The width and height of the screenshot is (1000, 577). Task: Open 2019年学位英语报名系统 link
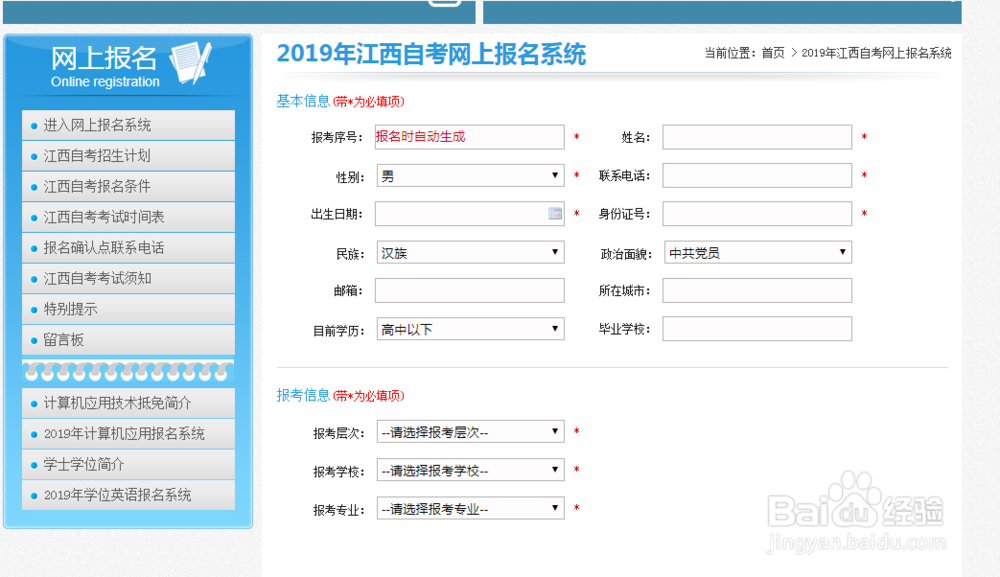(128, 495)
